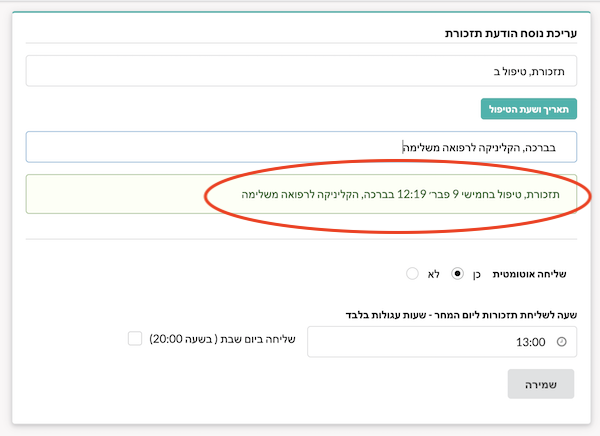Click the שליחה ביום שבת label
This screenshot has width=600, height=436.
pyautogui.click(x=257, y=339)
